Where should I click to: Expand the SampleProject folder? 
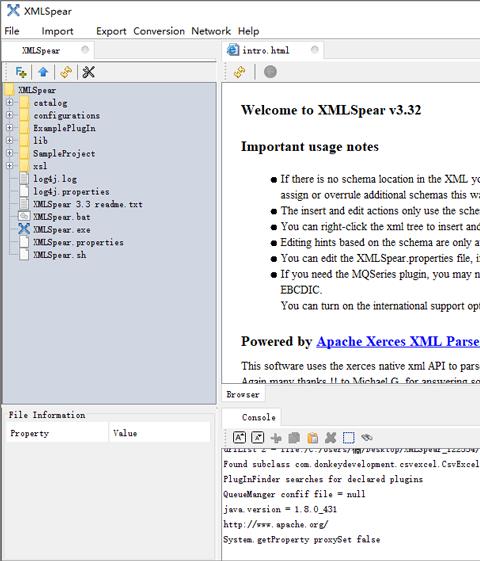(10, 153)
